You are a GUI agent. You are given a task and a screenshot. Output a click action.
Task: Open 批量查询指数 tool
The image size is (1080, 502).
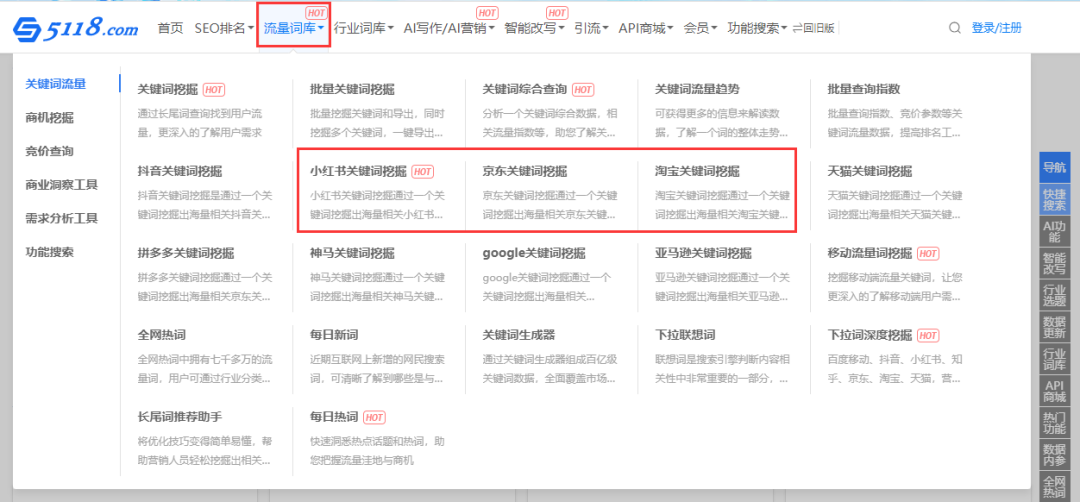864,90
